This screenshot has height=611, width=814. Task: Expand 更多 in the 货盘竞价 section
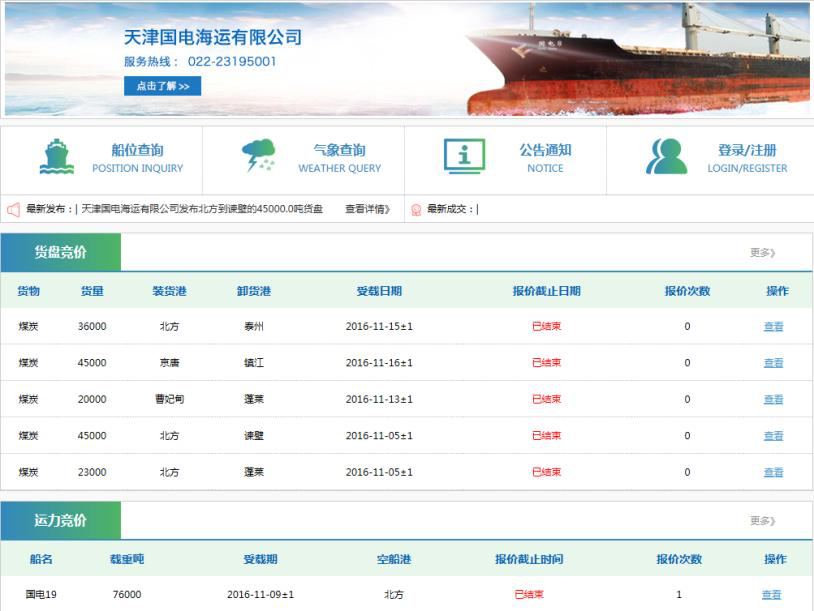762,253
